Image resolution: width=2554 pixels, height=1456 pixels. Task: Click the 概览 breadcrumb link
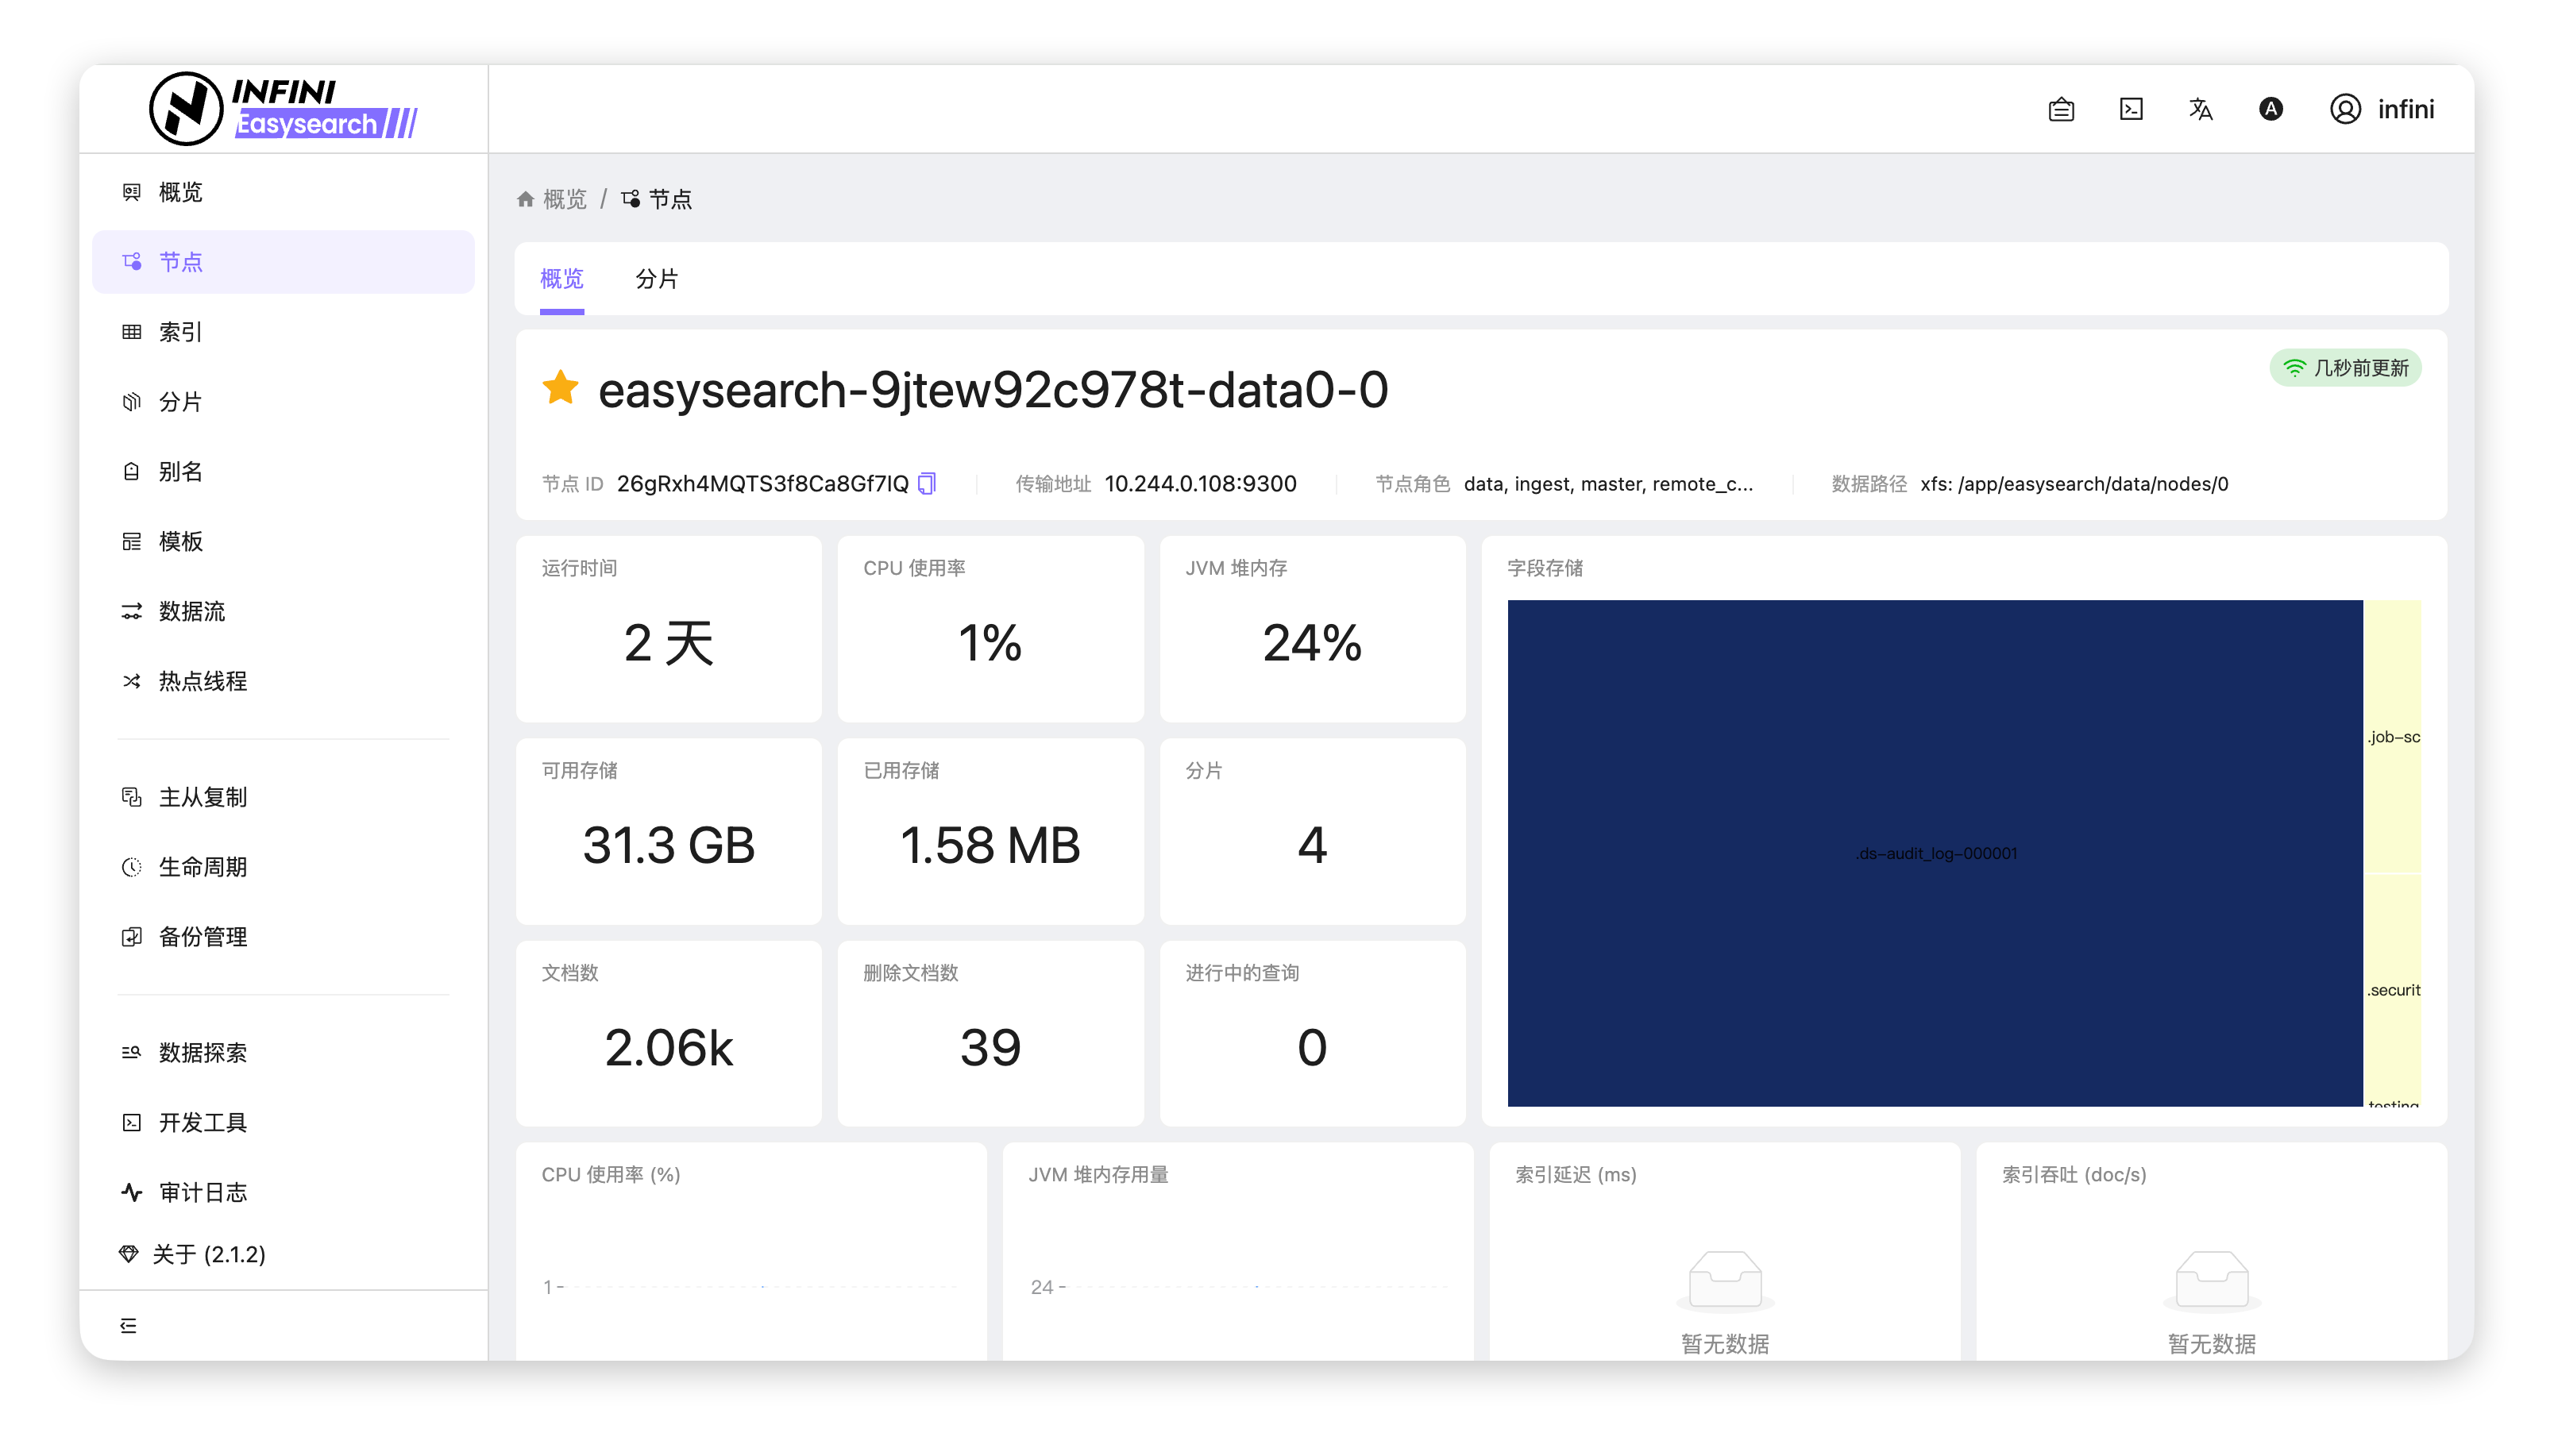564,199
